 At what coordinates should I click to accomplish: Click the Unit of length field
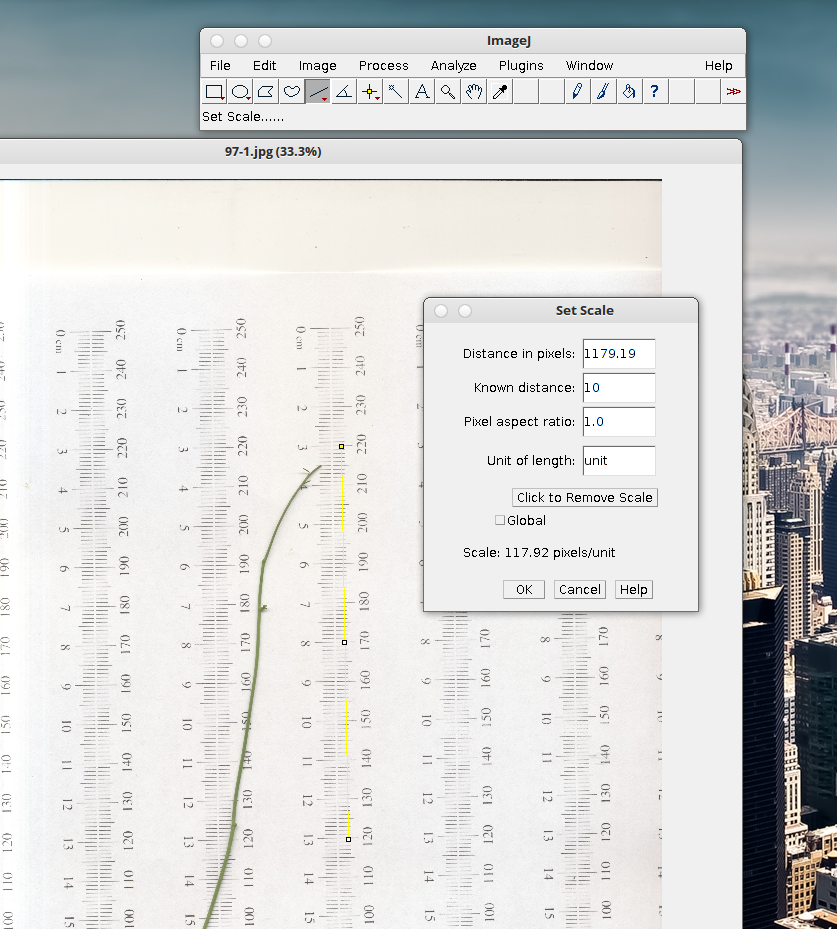pos(617,461)
